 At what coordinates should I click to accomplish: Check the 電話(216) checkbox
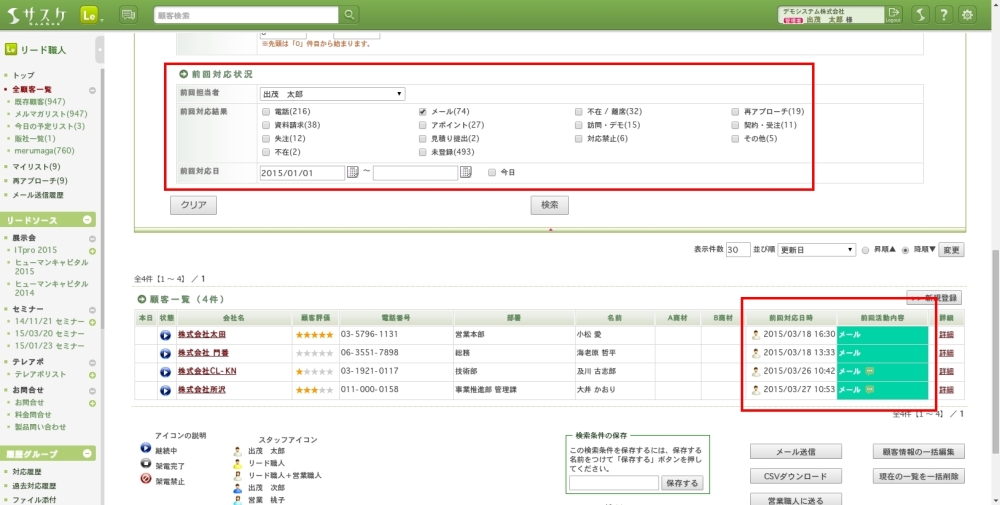[266, 111]
